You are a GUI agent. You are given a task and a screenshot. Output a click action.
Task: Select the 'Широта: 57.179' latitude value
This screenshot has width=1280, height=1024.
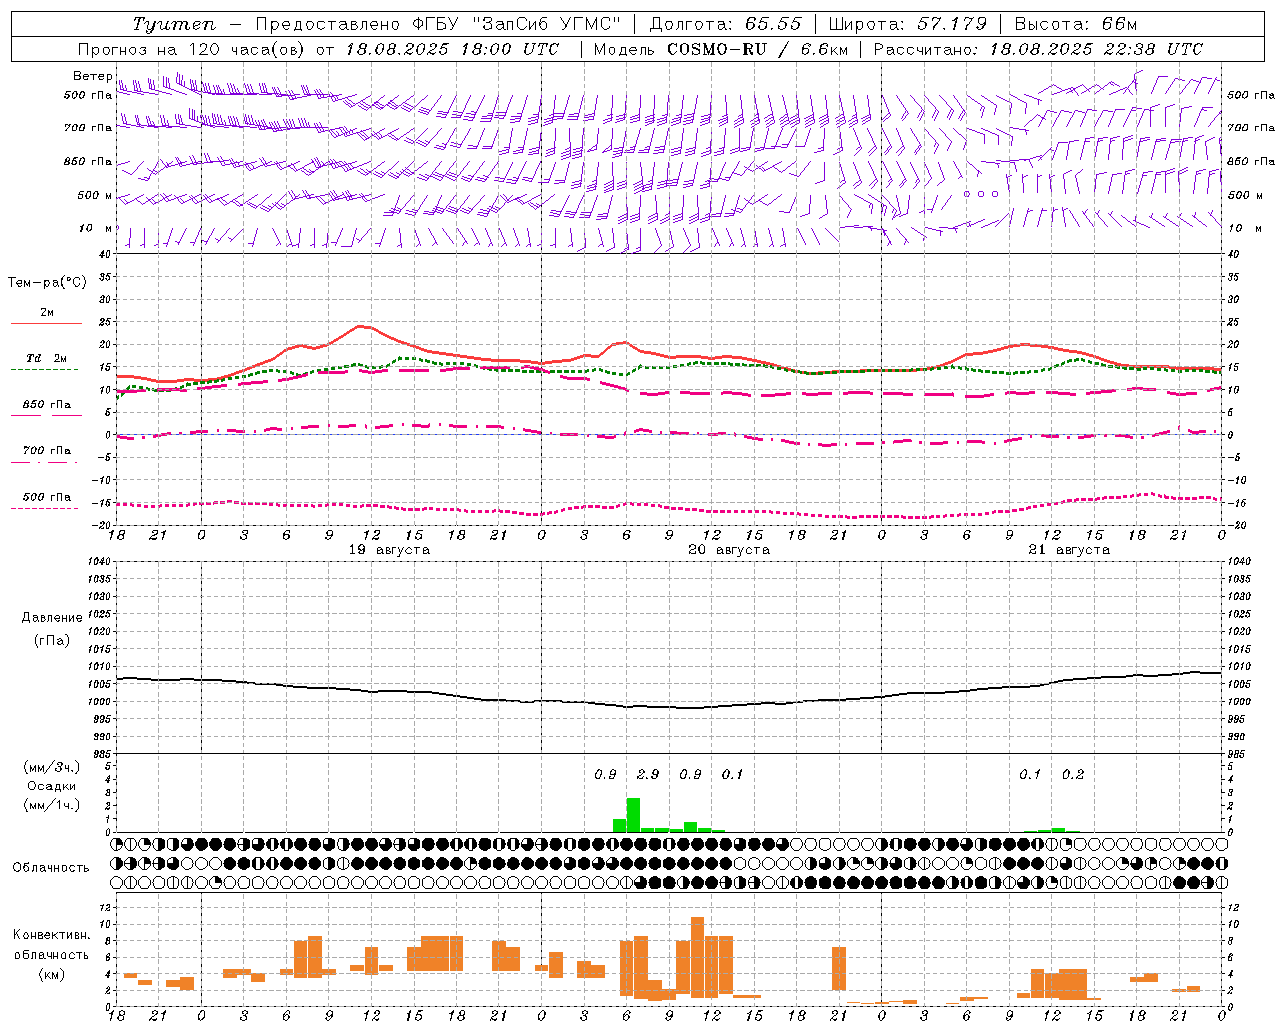(x=908, y=24)
